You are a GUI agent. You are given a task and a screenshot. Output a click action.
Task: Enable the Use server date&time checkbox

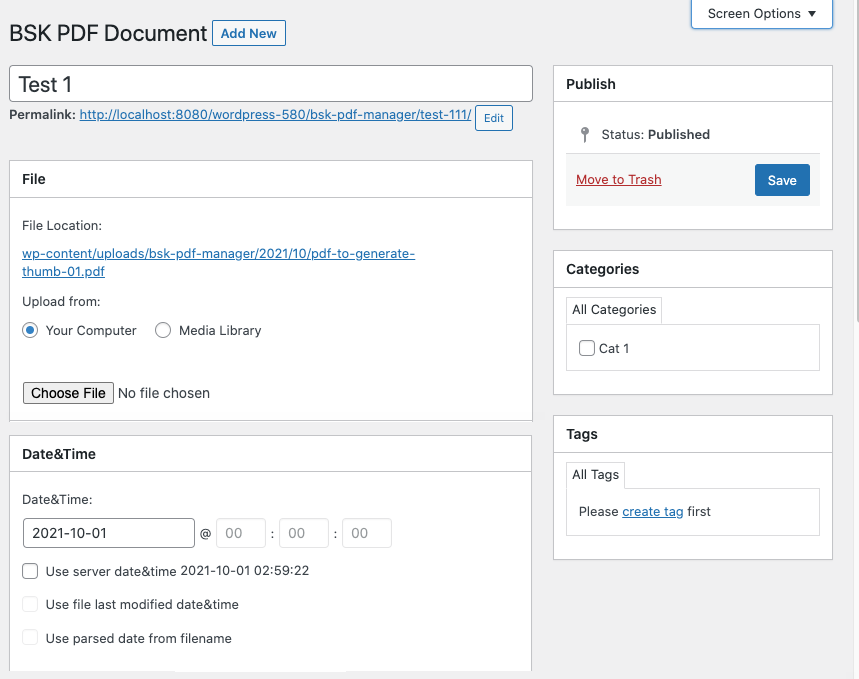coord(30,571)
